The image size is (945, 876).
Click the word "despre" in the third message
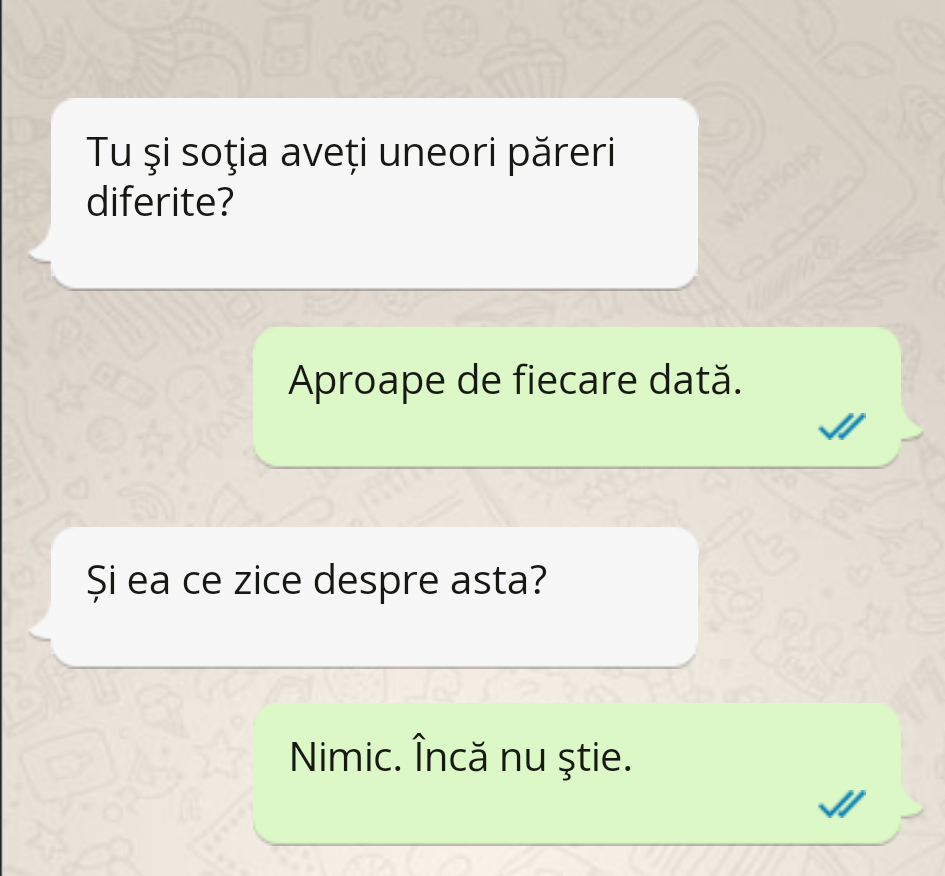pyautogui.click(x=376, y=581)
